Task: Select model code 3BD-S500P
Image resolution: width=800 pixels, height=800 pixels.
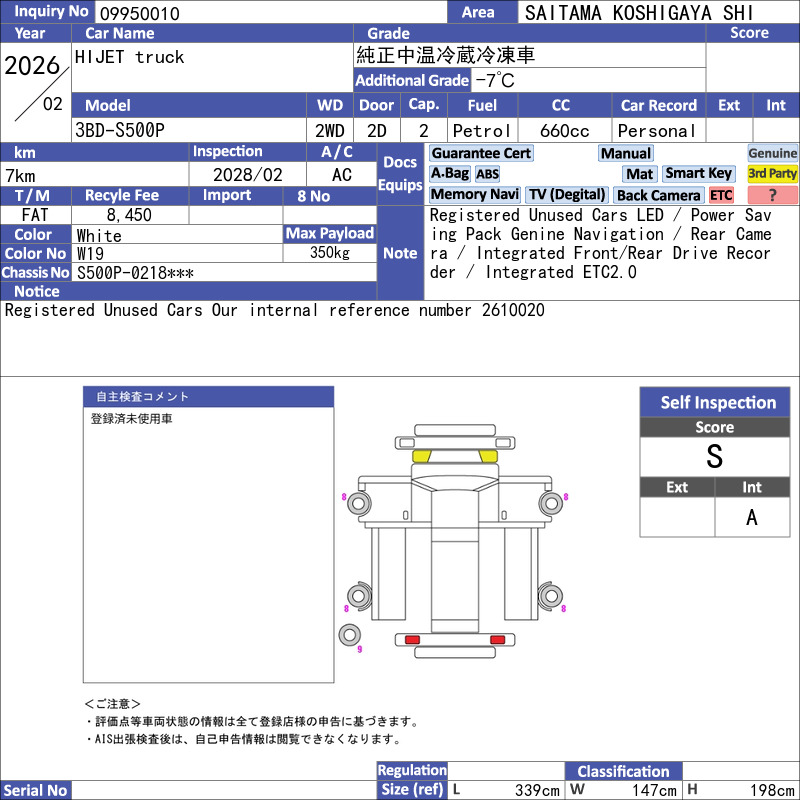Action: [120, 130]
